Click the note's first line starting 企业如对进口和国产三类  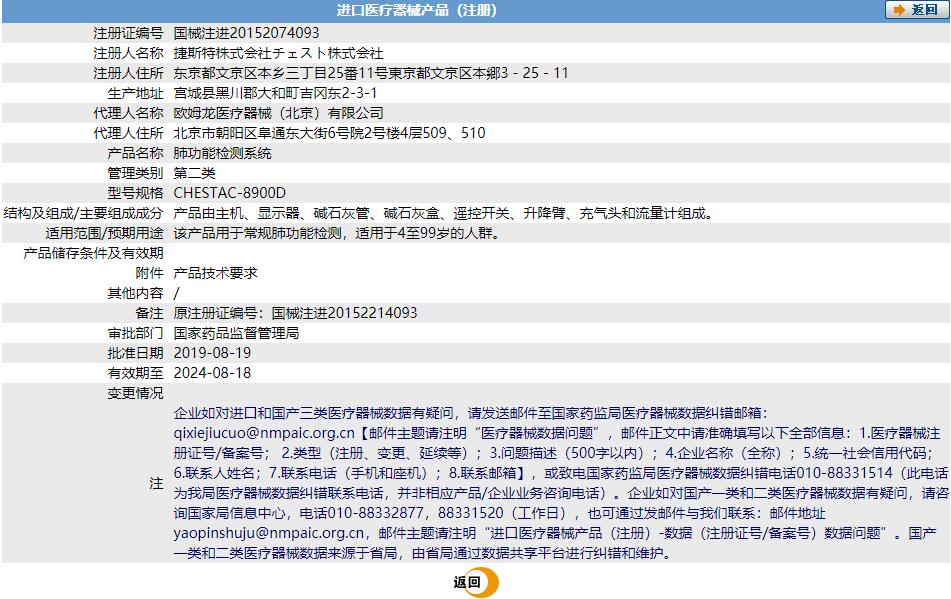(471, 413)
